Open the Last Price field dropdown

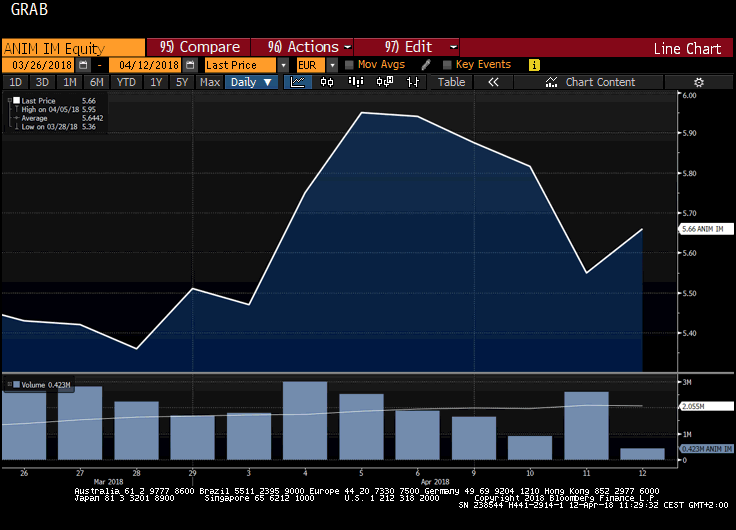coord(284,65)
